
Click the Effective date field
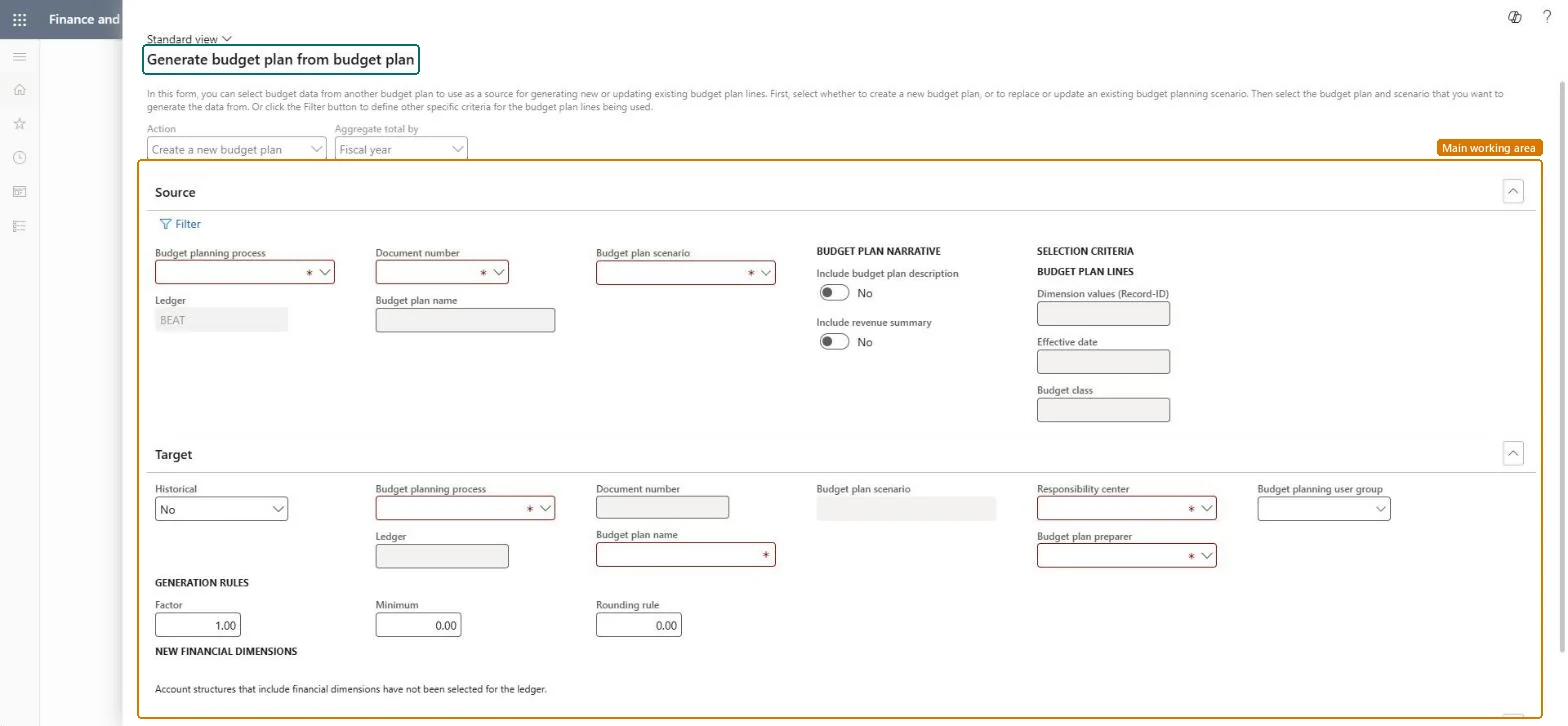[1103, 361]
